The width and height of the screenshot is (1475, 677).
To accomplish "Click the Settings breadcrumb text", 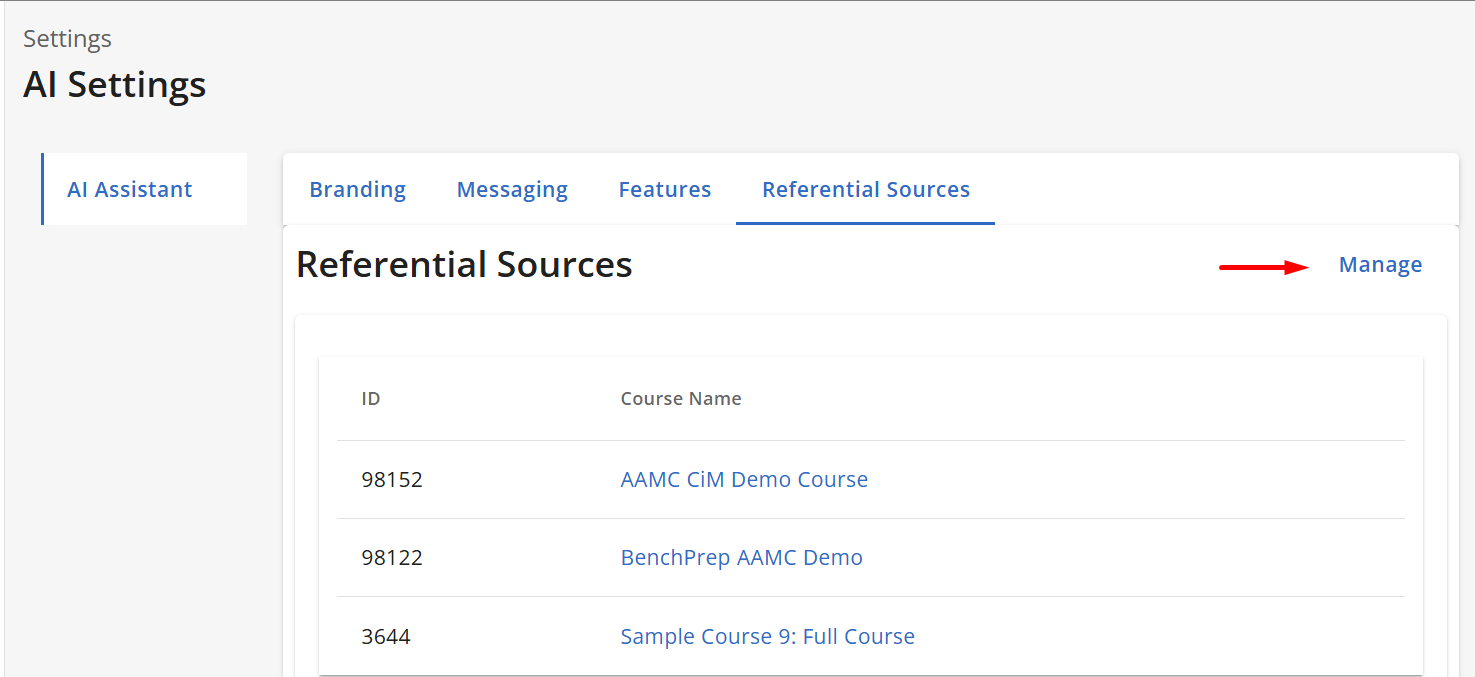I will (67, 39).
